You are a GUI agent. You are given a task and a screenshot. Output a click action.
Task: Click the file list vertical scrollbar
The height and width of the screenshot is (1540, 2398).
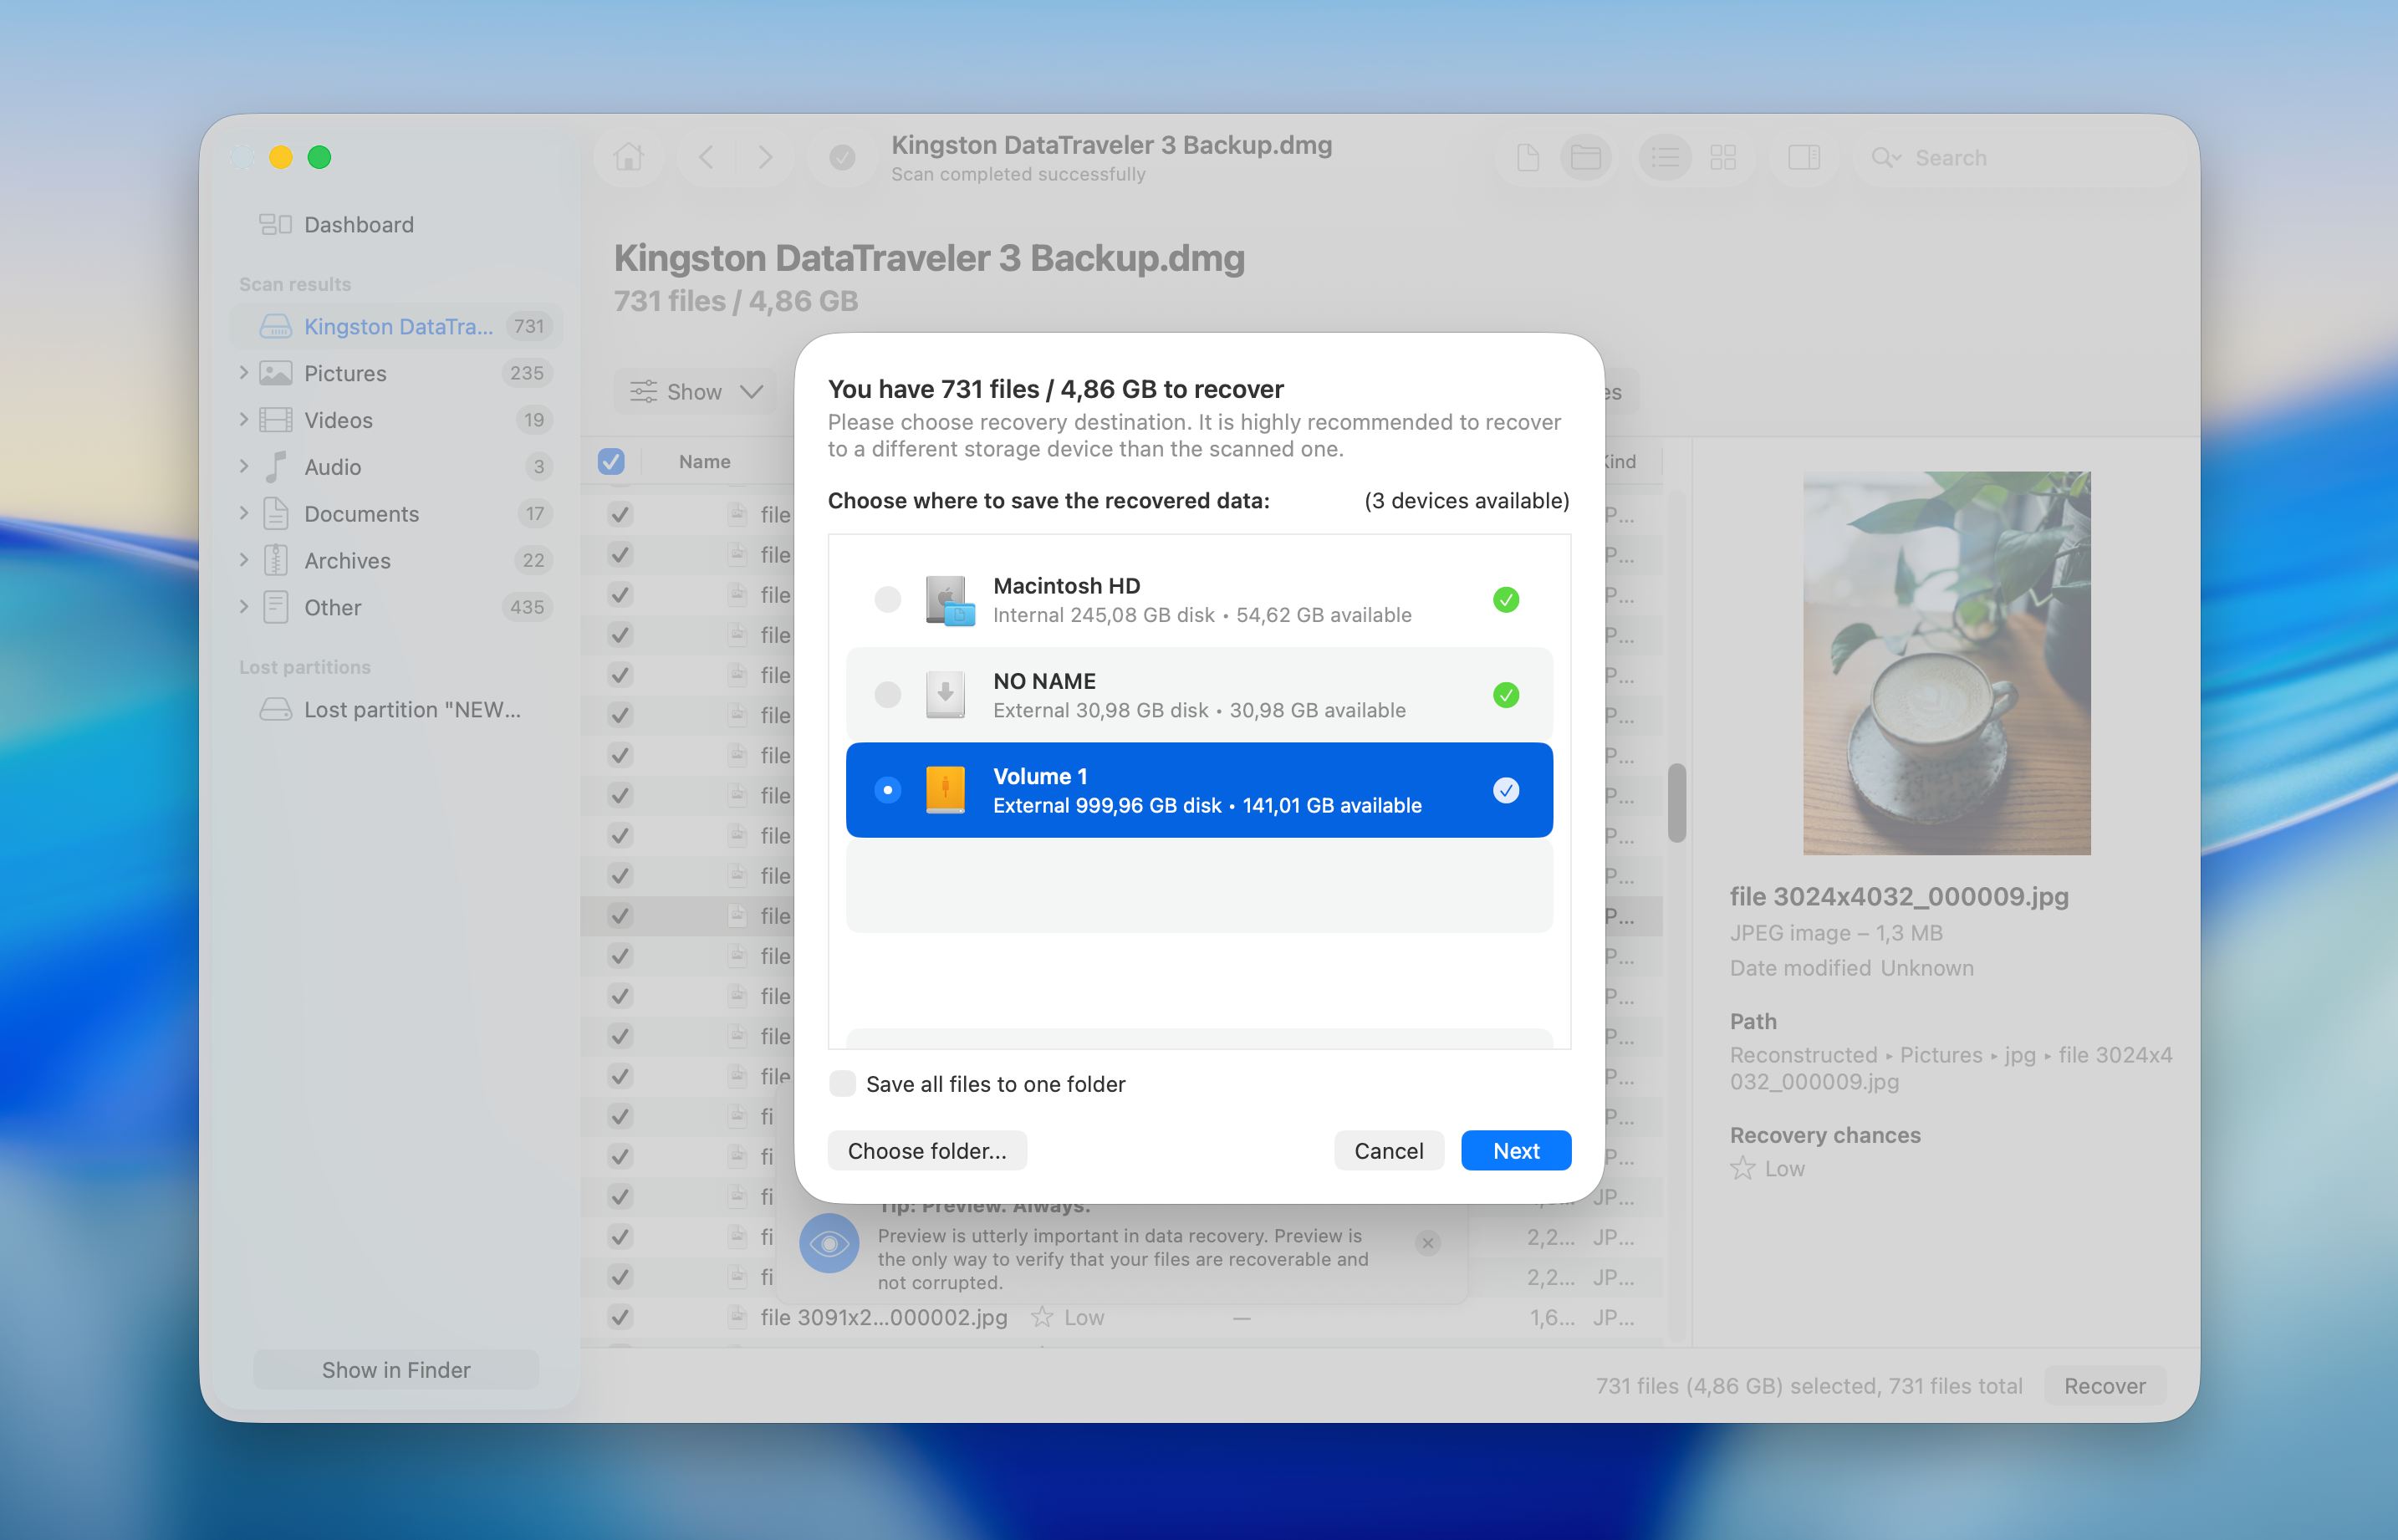1677,803
